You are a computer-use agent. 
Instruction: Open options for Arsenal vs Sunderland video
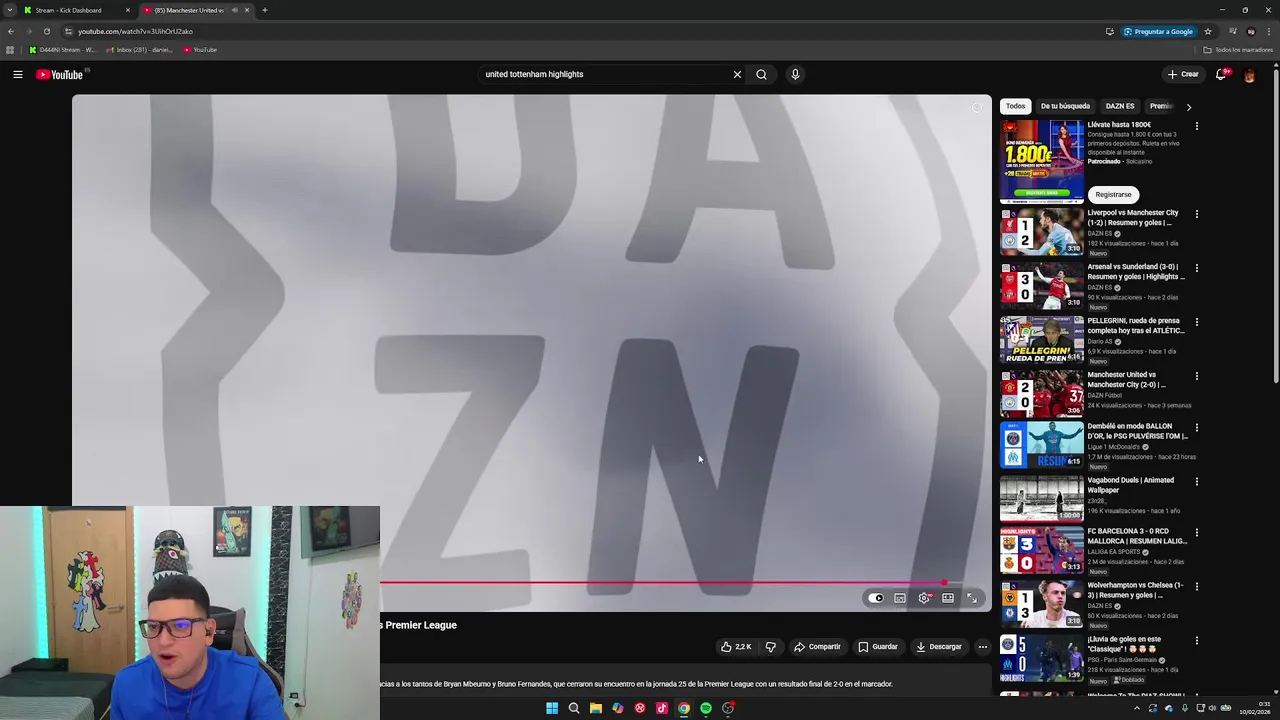(1196, 268)
